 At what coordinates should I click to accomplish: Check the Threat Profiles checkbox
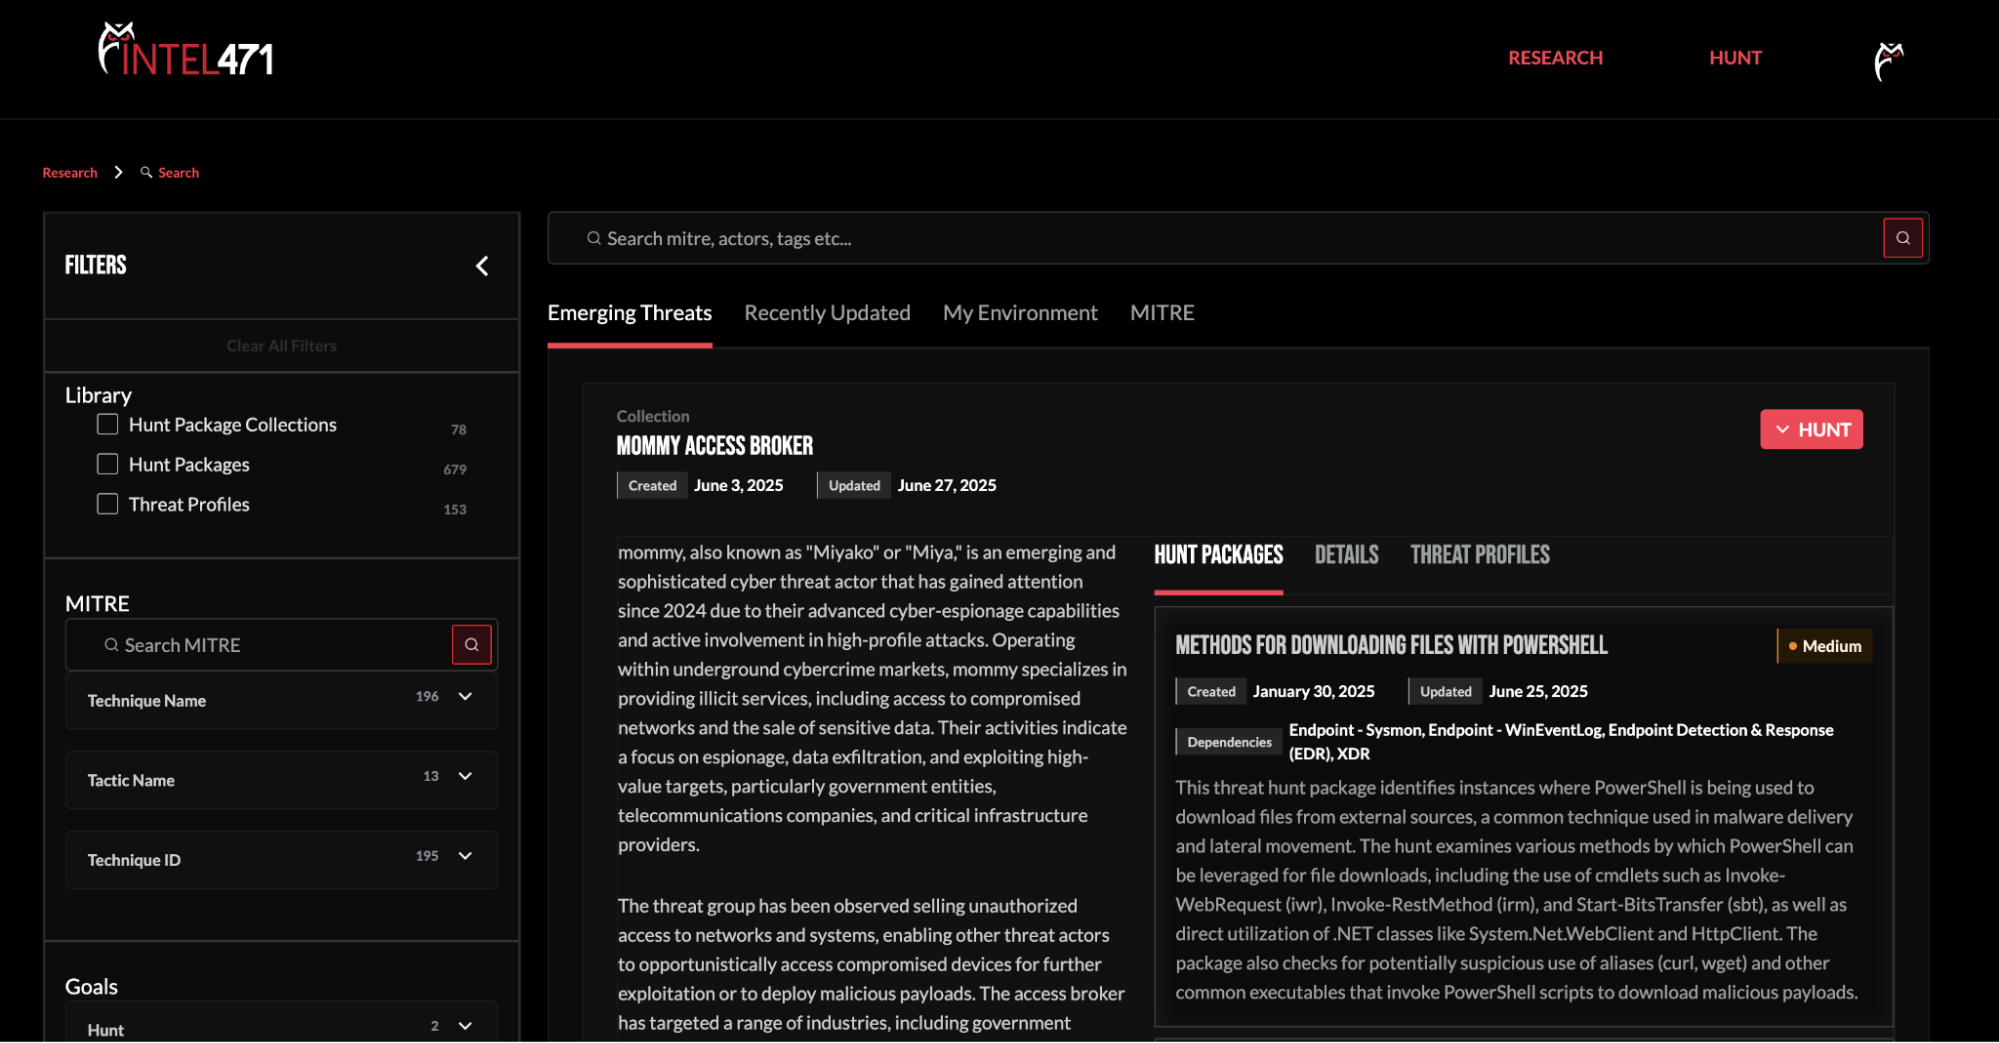click(107, 504)
